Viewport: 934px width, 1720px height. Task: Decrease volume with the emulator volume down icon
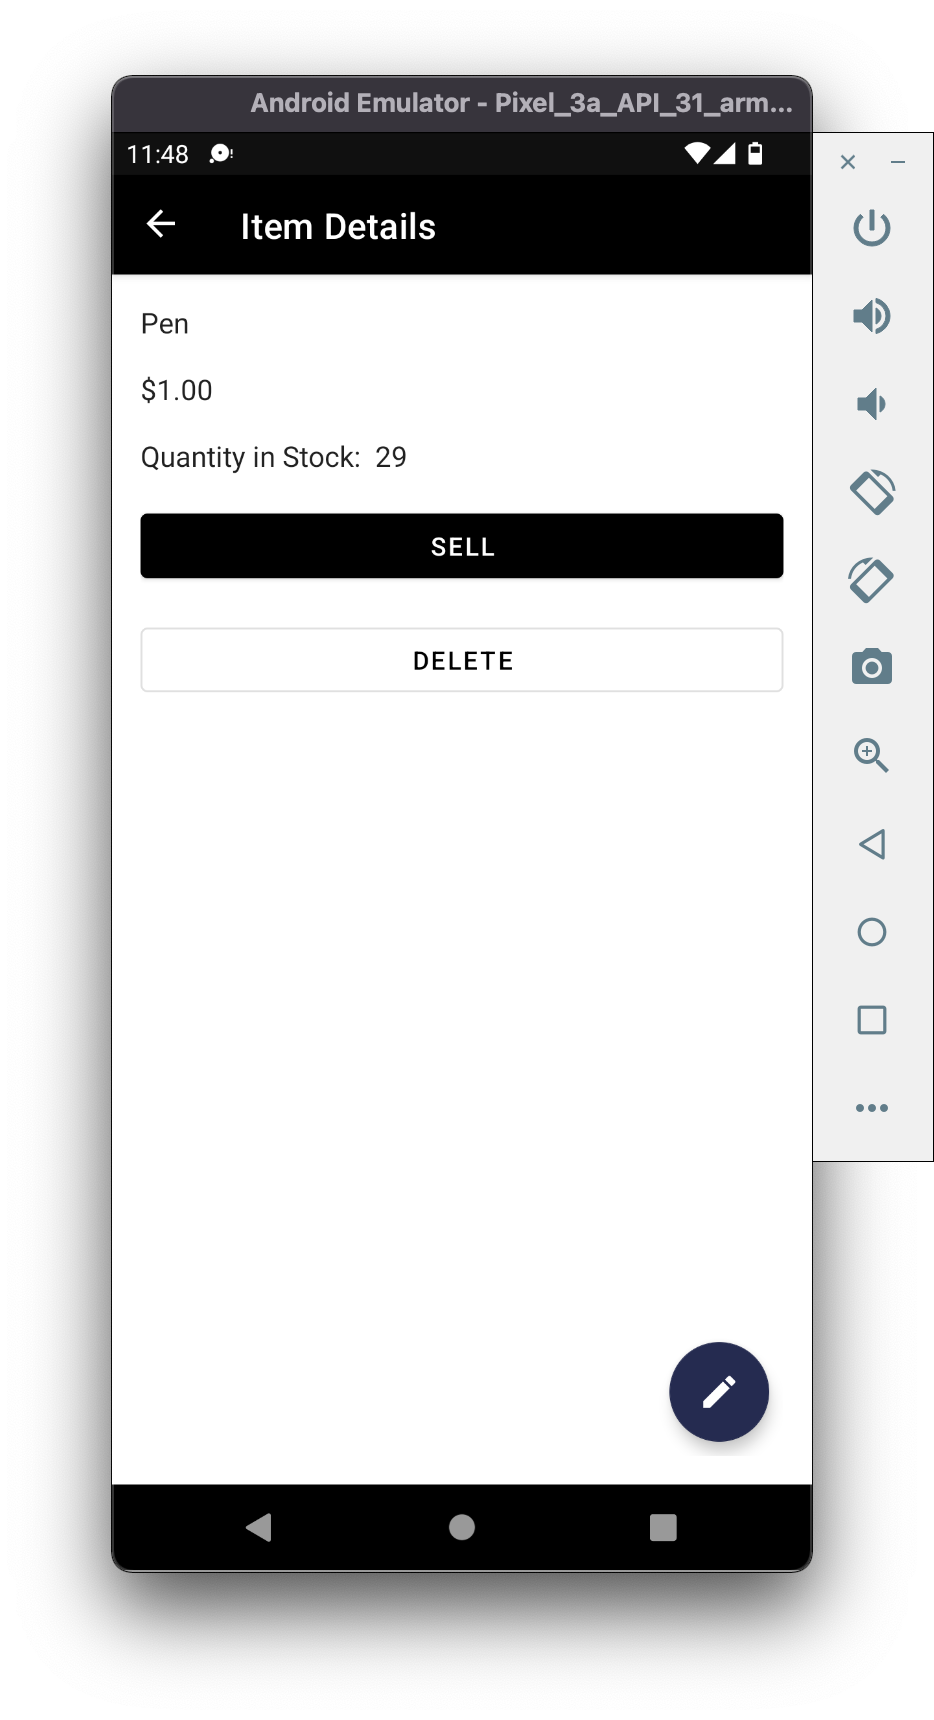point(871,404)
